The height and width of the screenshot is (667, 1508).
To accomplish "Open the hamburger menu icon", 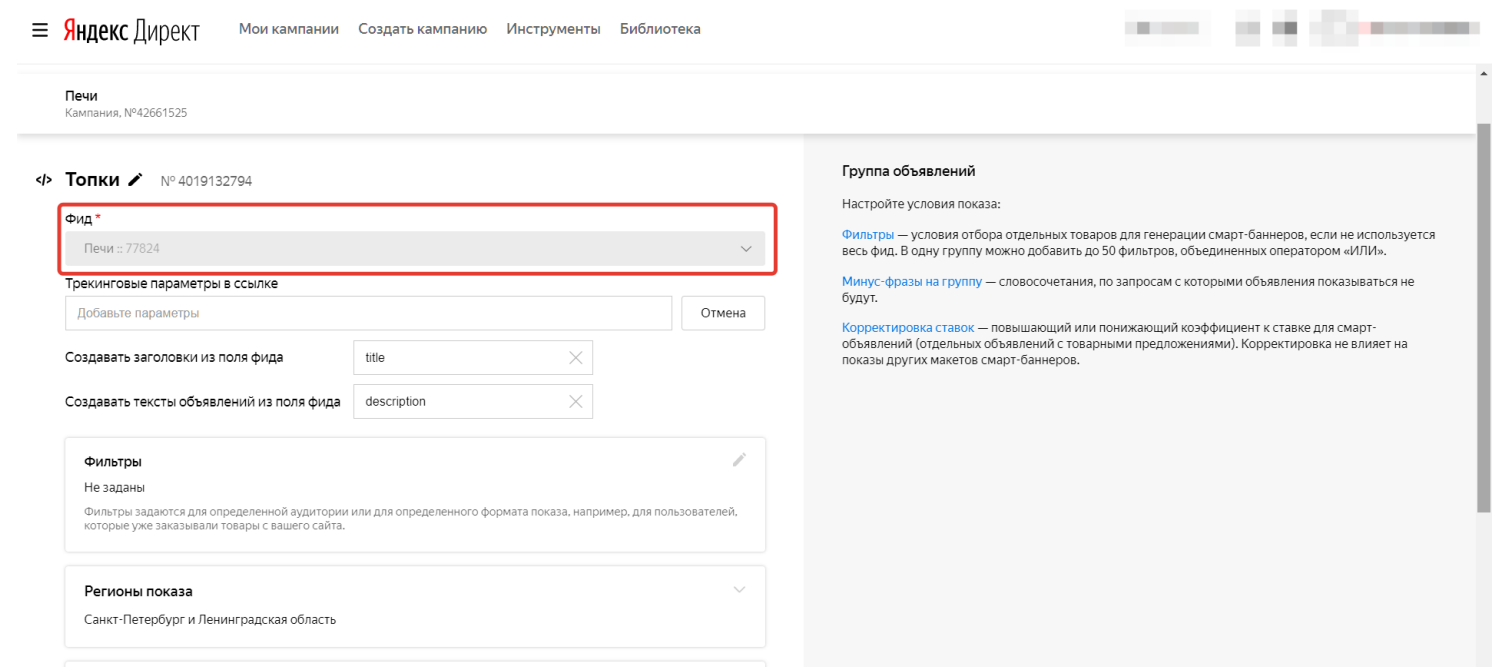I will point(40,30).
